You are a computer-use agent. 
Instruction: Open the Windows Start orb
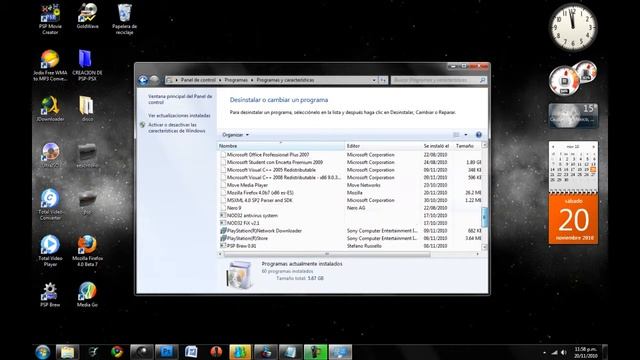point(42,352)
